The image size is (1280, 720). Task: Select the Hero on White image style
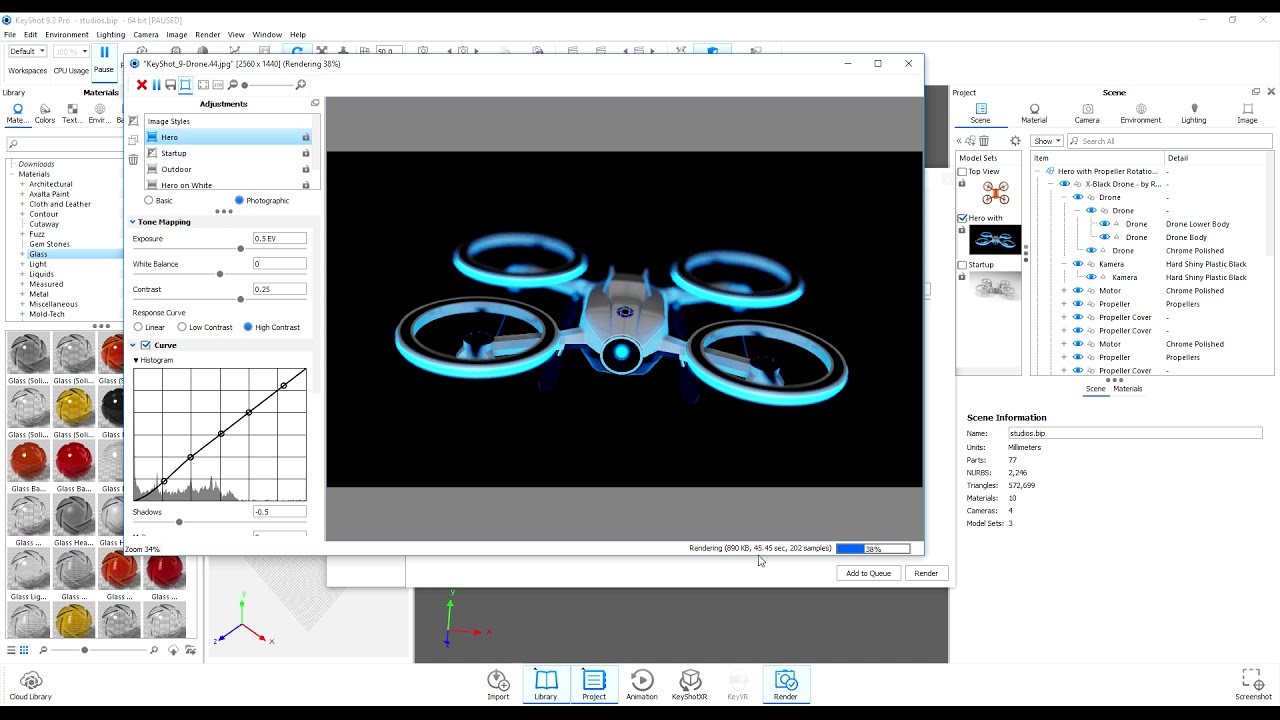(229, 185)
